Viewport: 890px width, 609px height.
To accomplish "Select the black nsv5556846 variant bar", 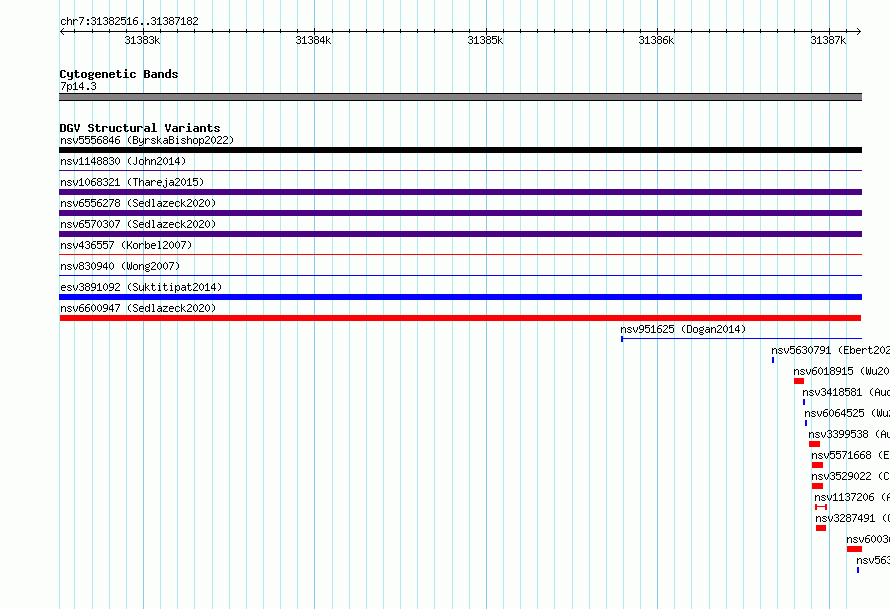I will coord(460,150).
